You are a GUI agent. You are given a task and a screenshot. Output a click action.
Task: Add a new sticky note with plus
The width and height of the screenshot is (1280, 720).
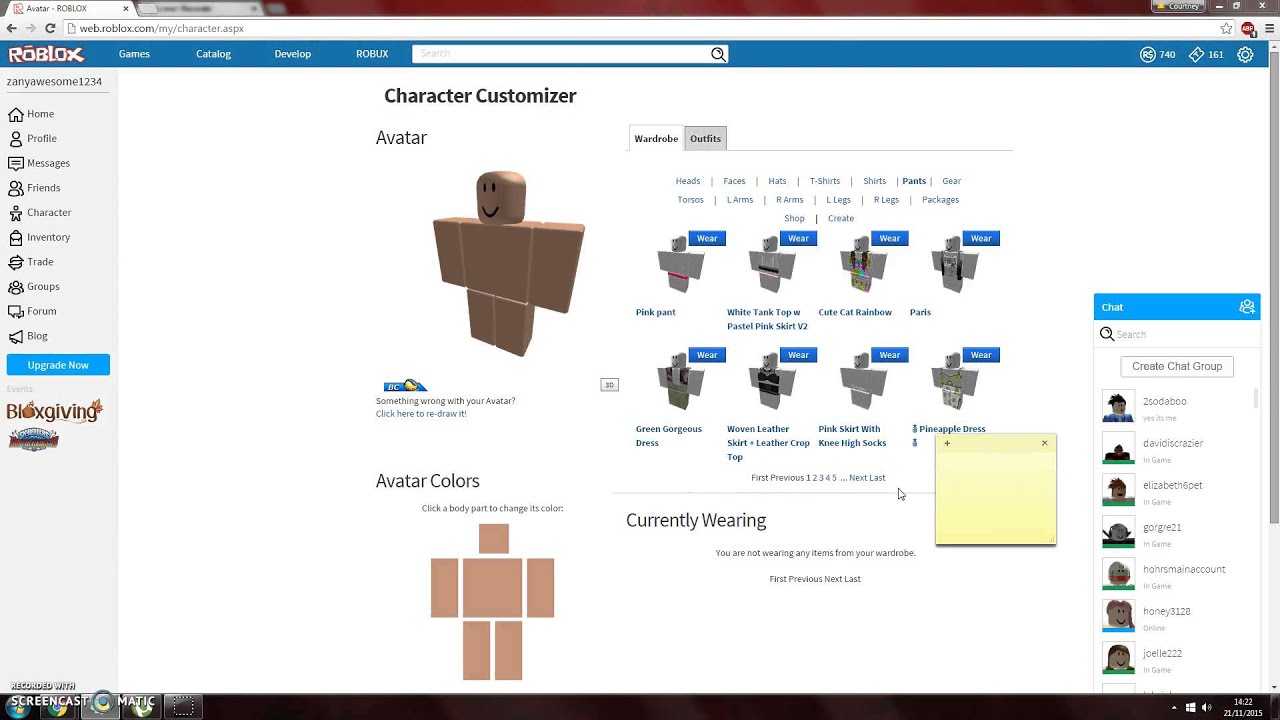click(x=947, y=444)
